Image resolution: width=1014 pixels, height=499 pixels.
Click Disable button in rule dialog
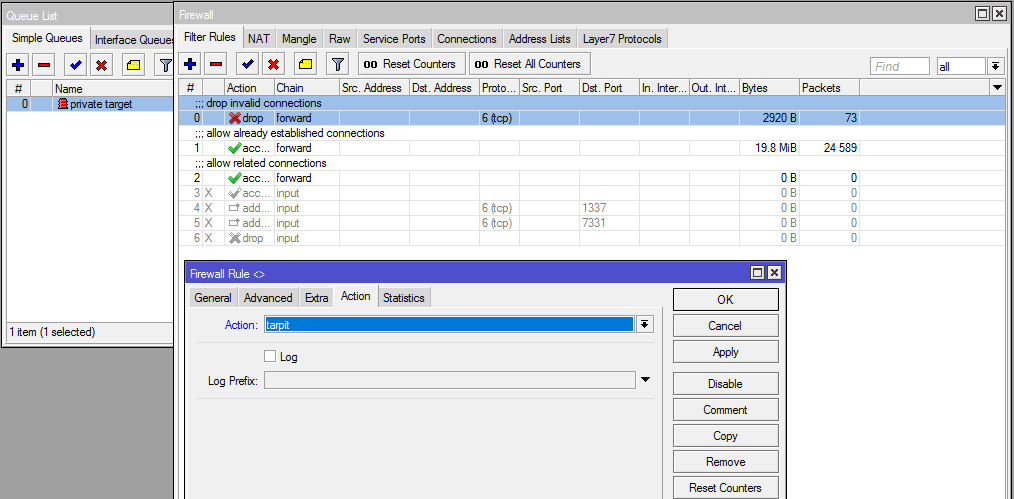point(726,384)
